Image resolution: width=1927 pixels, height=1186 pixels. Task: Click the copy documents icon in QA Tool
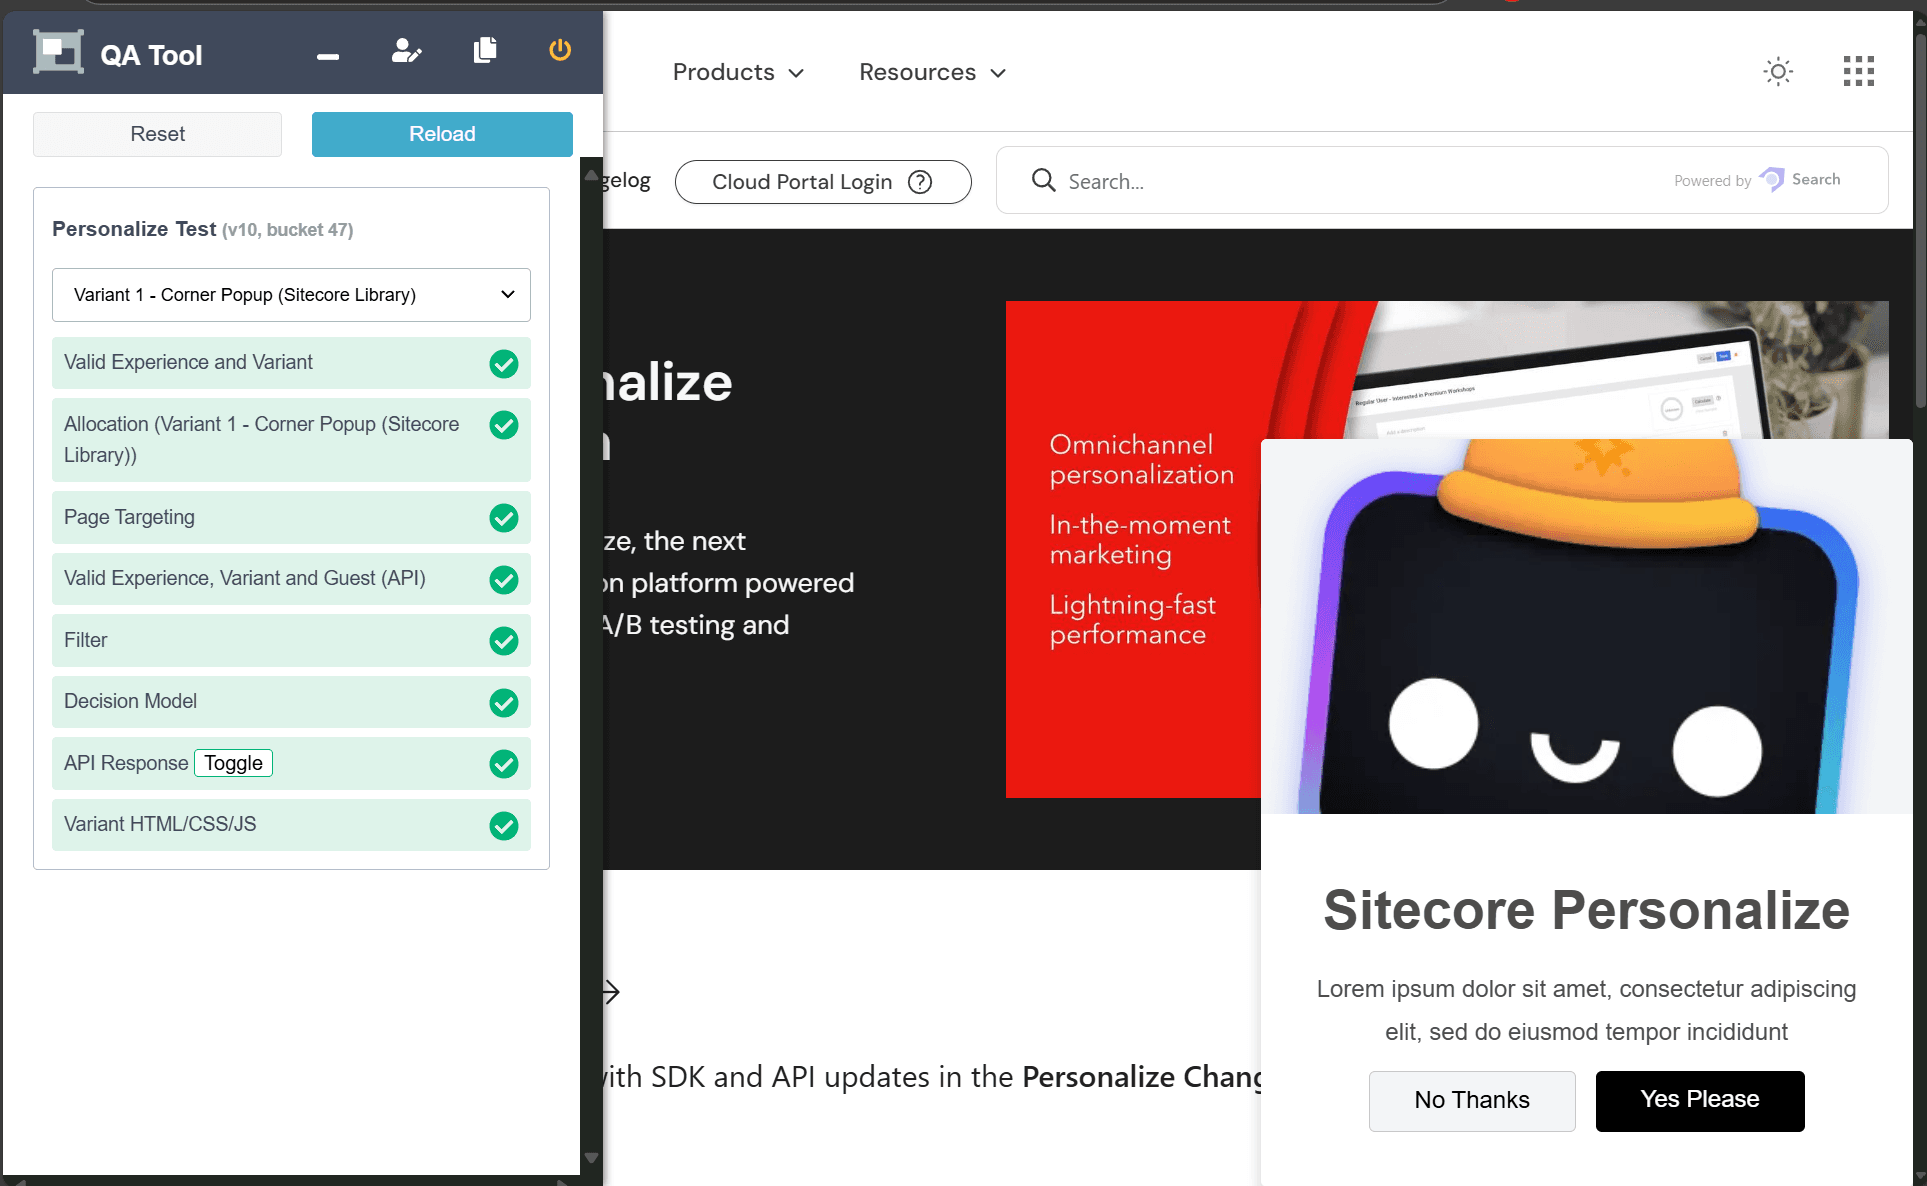tap(485, 50)
